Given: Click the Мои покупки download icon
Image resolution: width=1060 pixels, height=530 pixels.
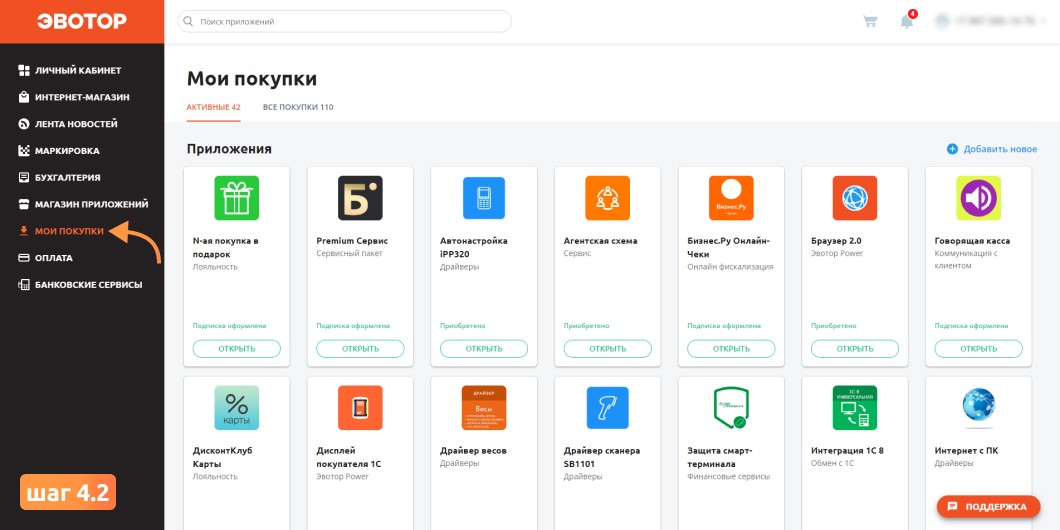Looking at the screenshot, I should pos(24,231).
